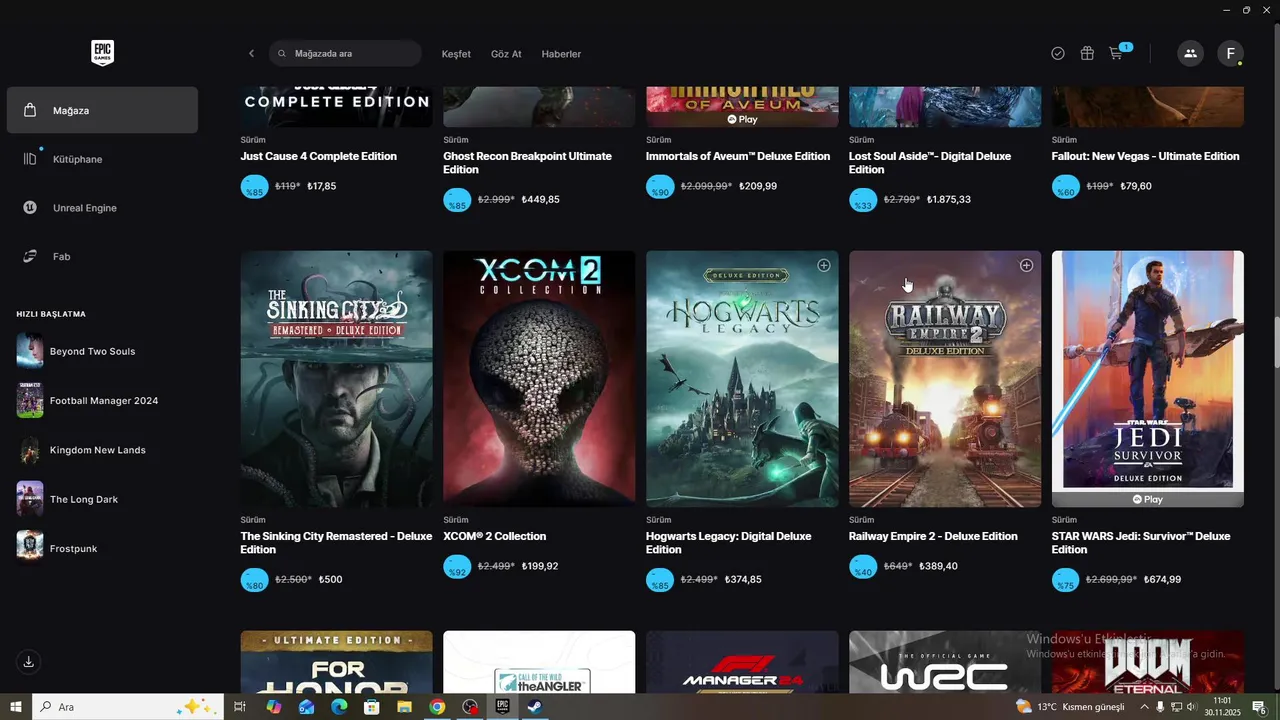Open the Call of the Wild theAngler cover
This screenshot has height=720, width=1280.
(539, 662)
